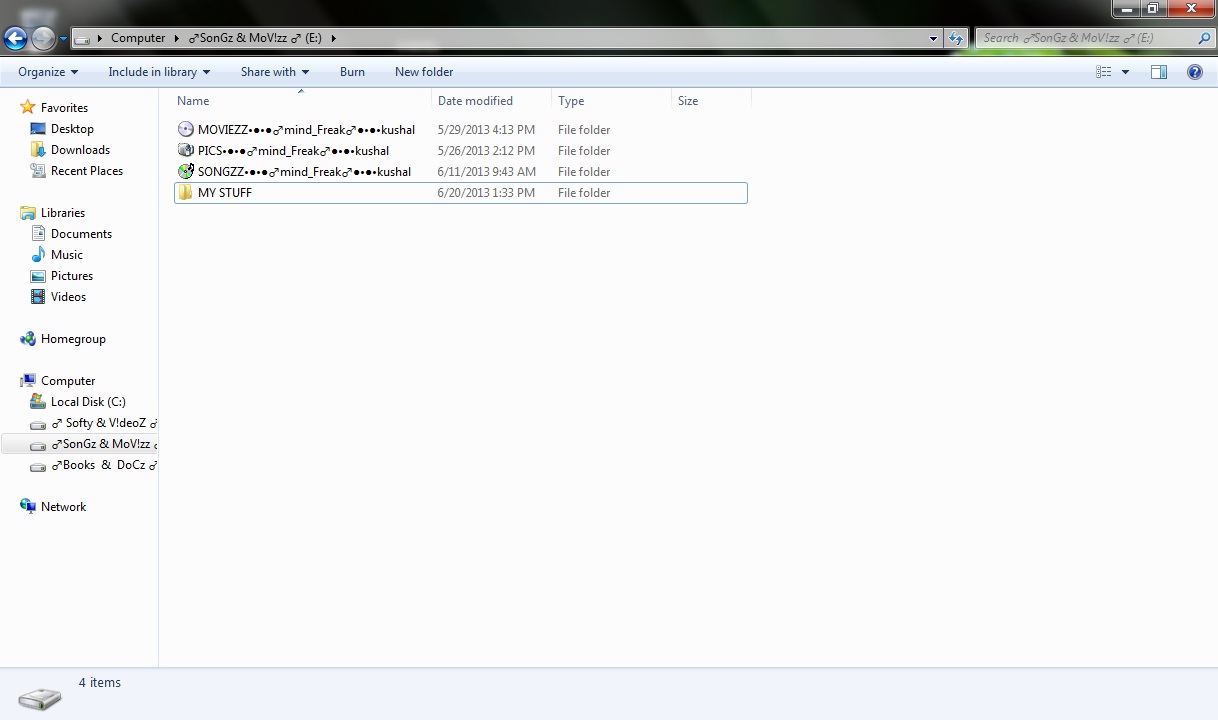Select Homegroup in navigation pane
This screenshot has height=720, width=1218.
point(73,339)
